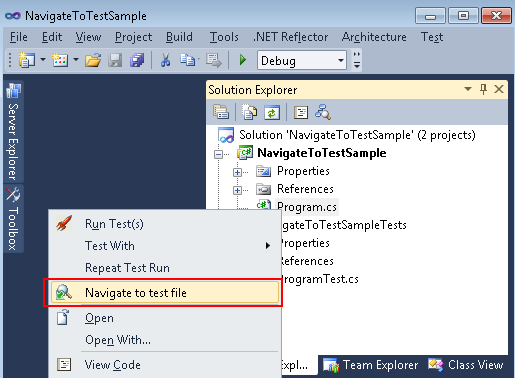Collapse the NavigateToTestSample project node
The height and width of the screenshot is (378, 515).
pos(219,154)
